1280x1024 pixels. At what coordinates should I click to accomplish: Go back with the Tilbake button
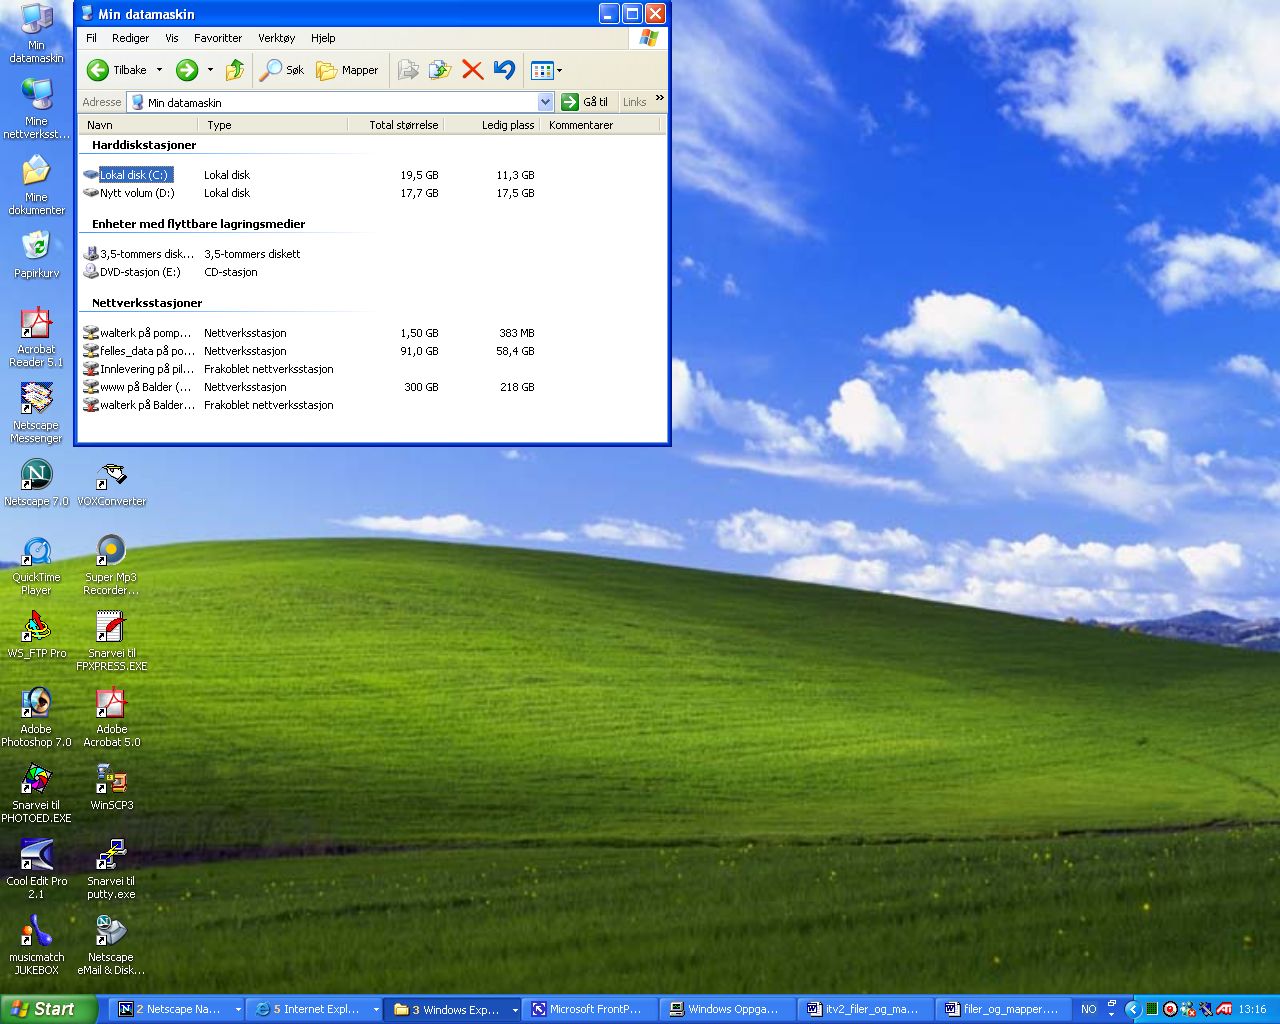click(x=116, y=70)
